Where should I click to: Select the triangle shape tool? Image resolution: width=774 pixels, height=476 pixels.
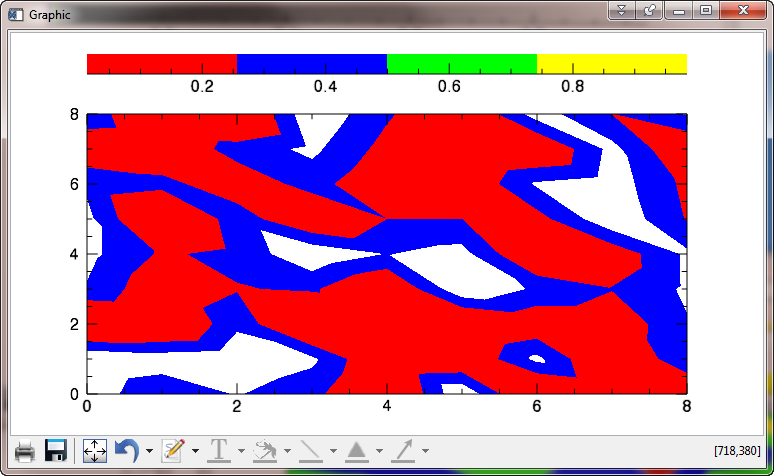click(x=357, y=451)
